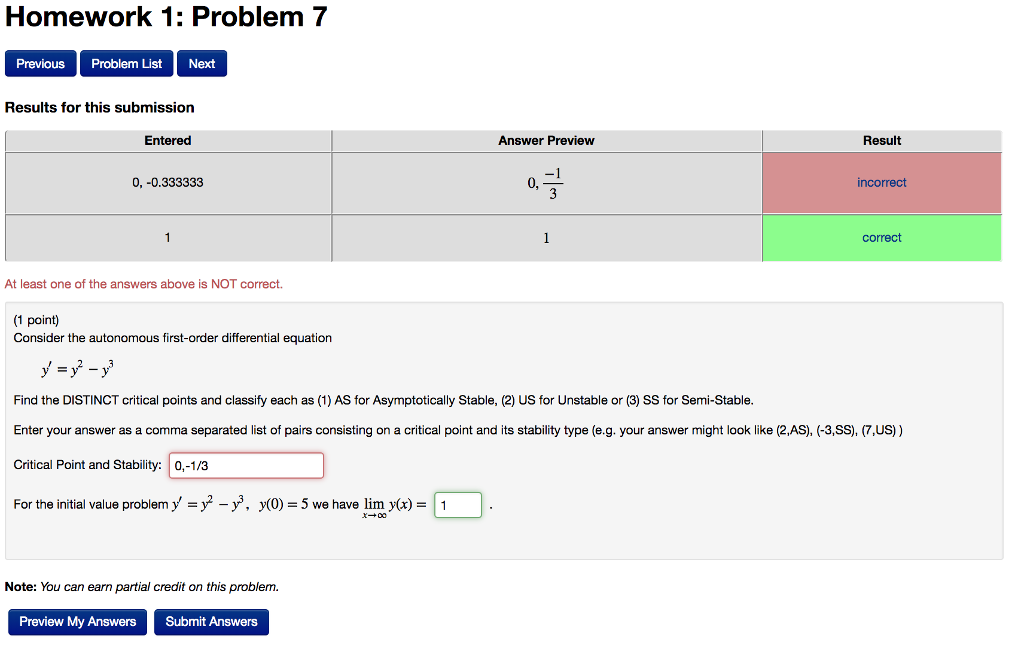Open the Problem List
Screen dimensions: 1024x651
(126, 62)
